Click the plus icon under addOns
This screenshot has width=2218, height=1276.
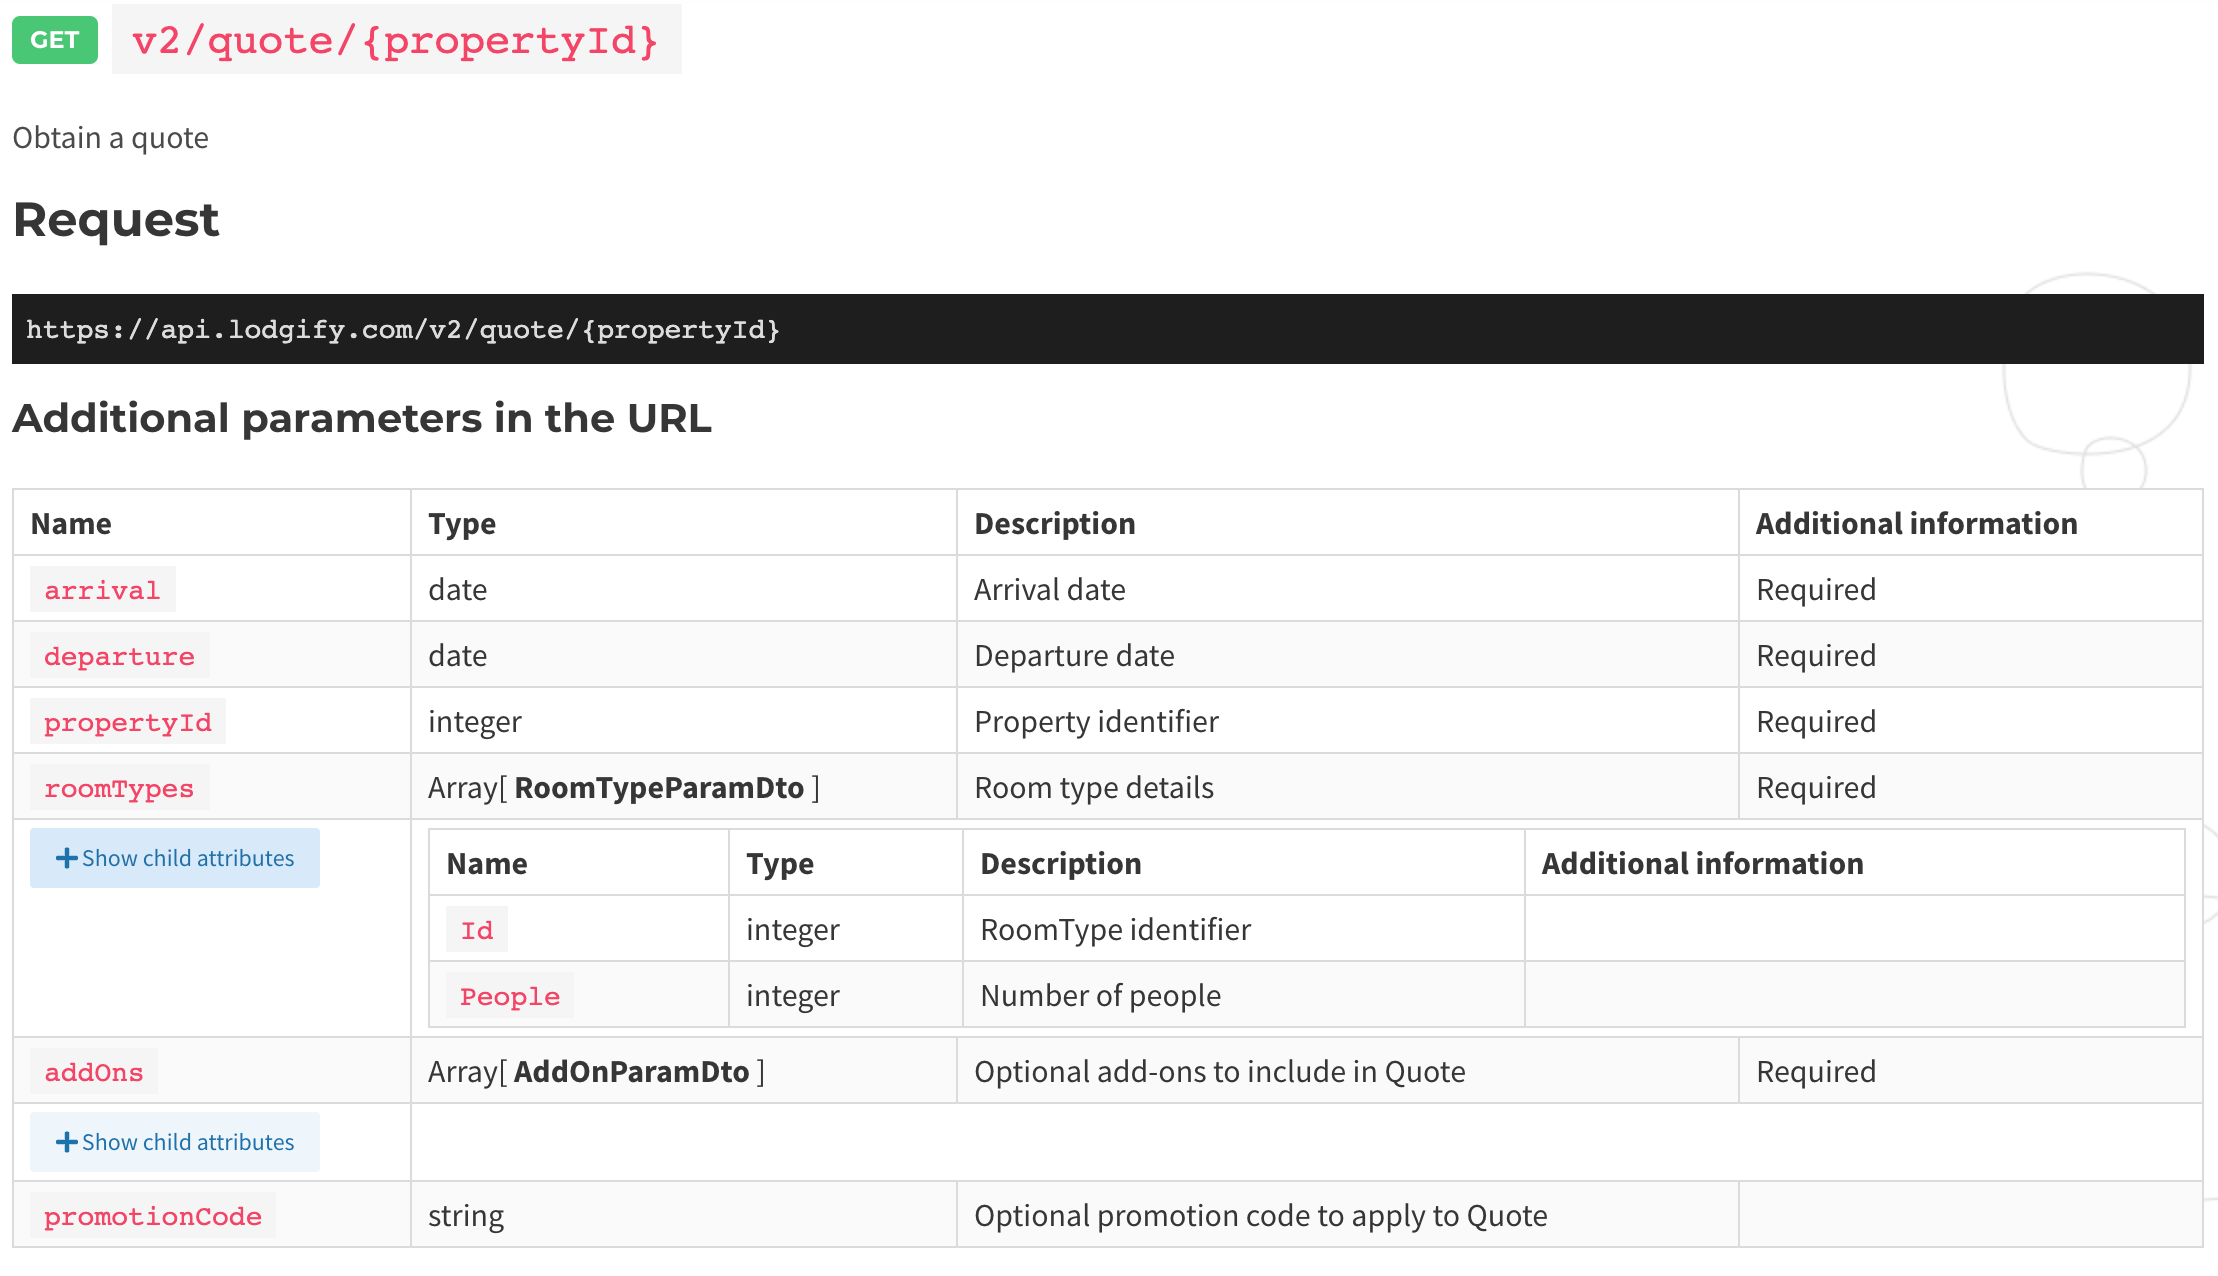66,1142
